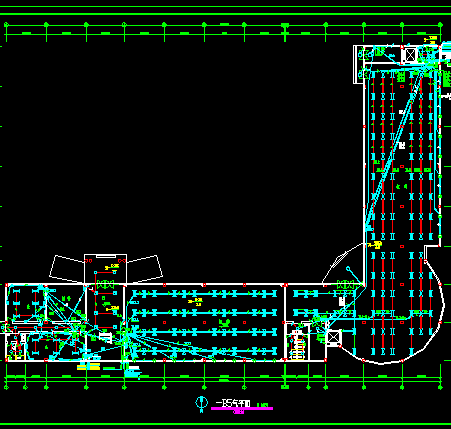
Task: Select the yellow callout label in the long hall
Action: click(x=196, y=302)
